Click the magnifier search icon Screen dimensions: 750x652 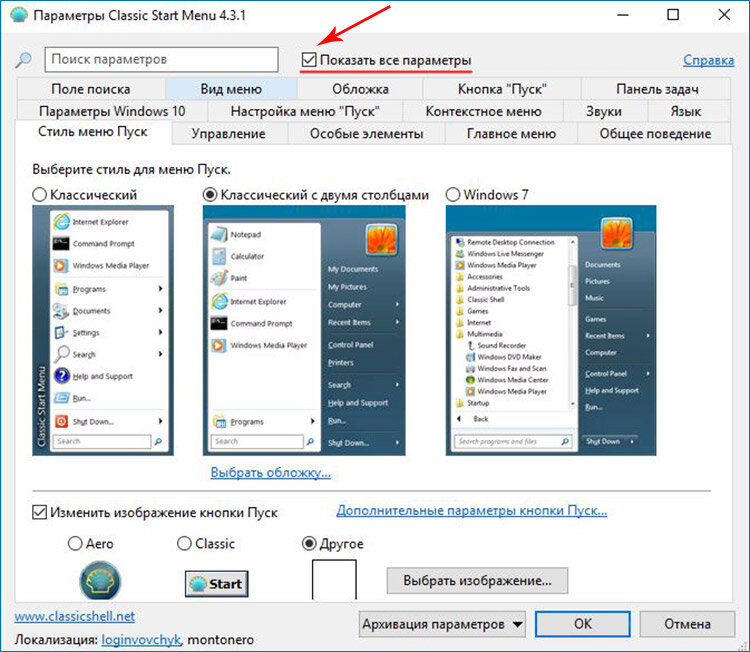tap(23, 60)
